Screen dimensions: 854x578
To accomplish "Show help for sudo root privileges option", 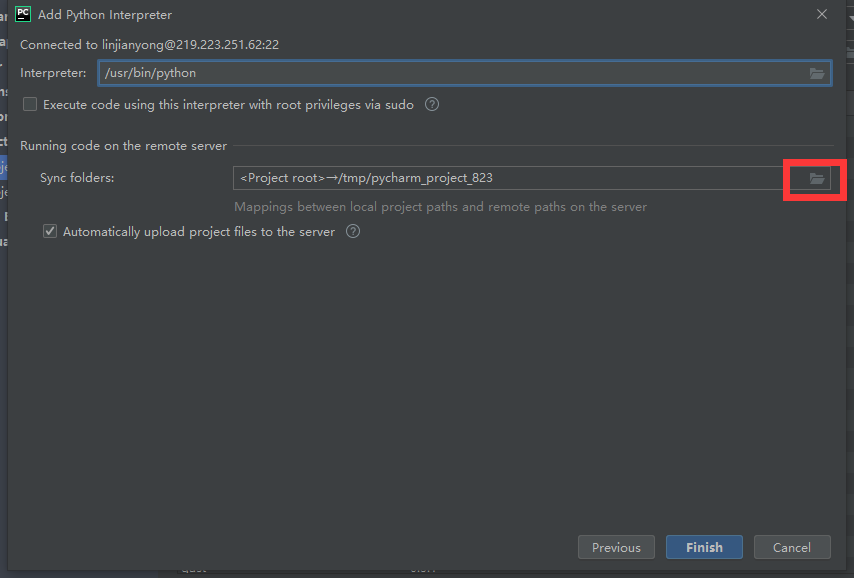I will (432, 104).
